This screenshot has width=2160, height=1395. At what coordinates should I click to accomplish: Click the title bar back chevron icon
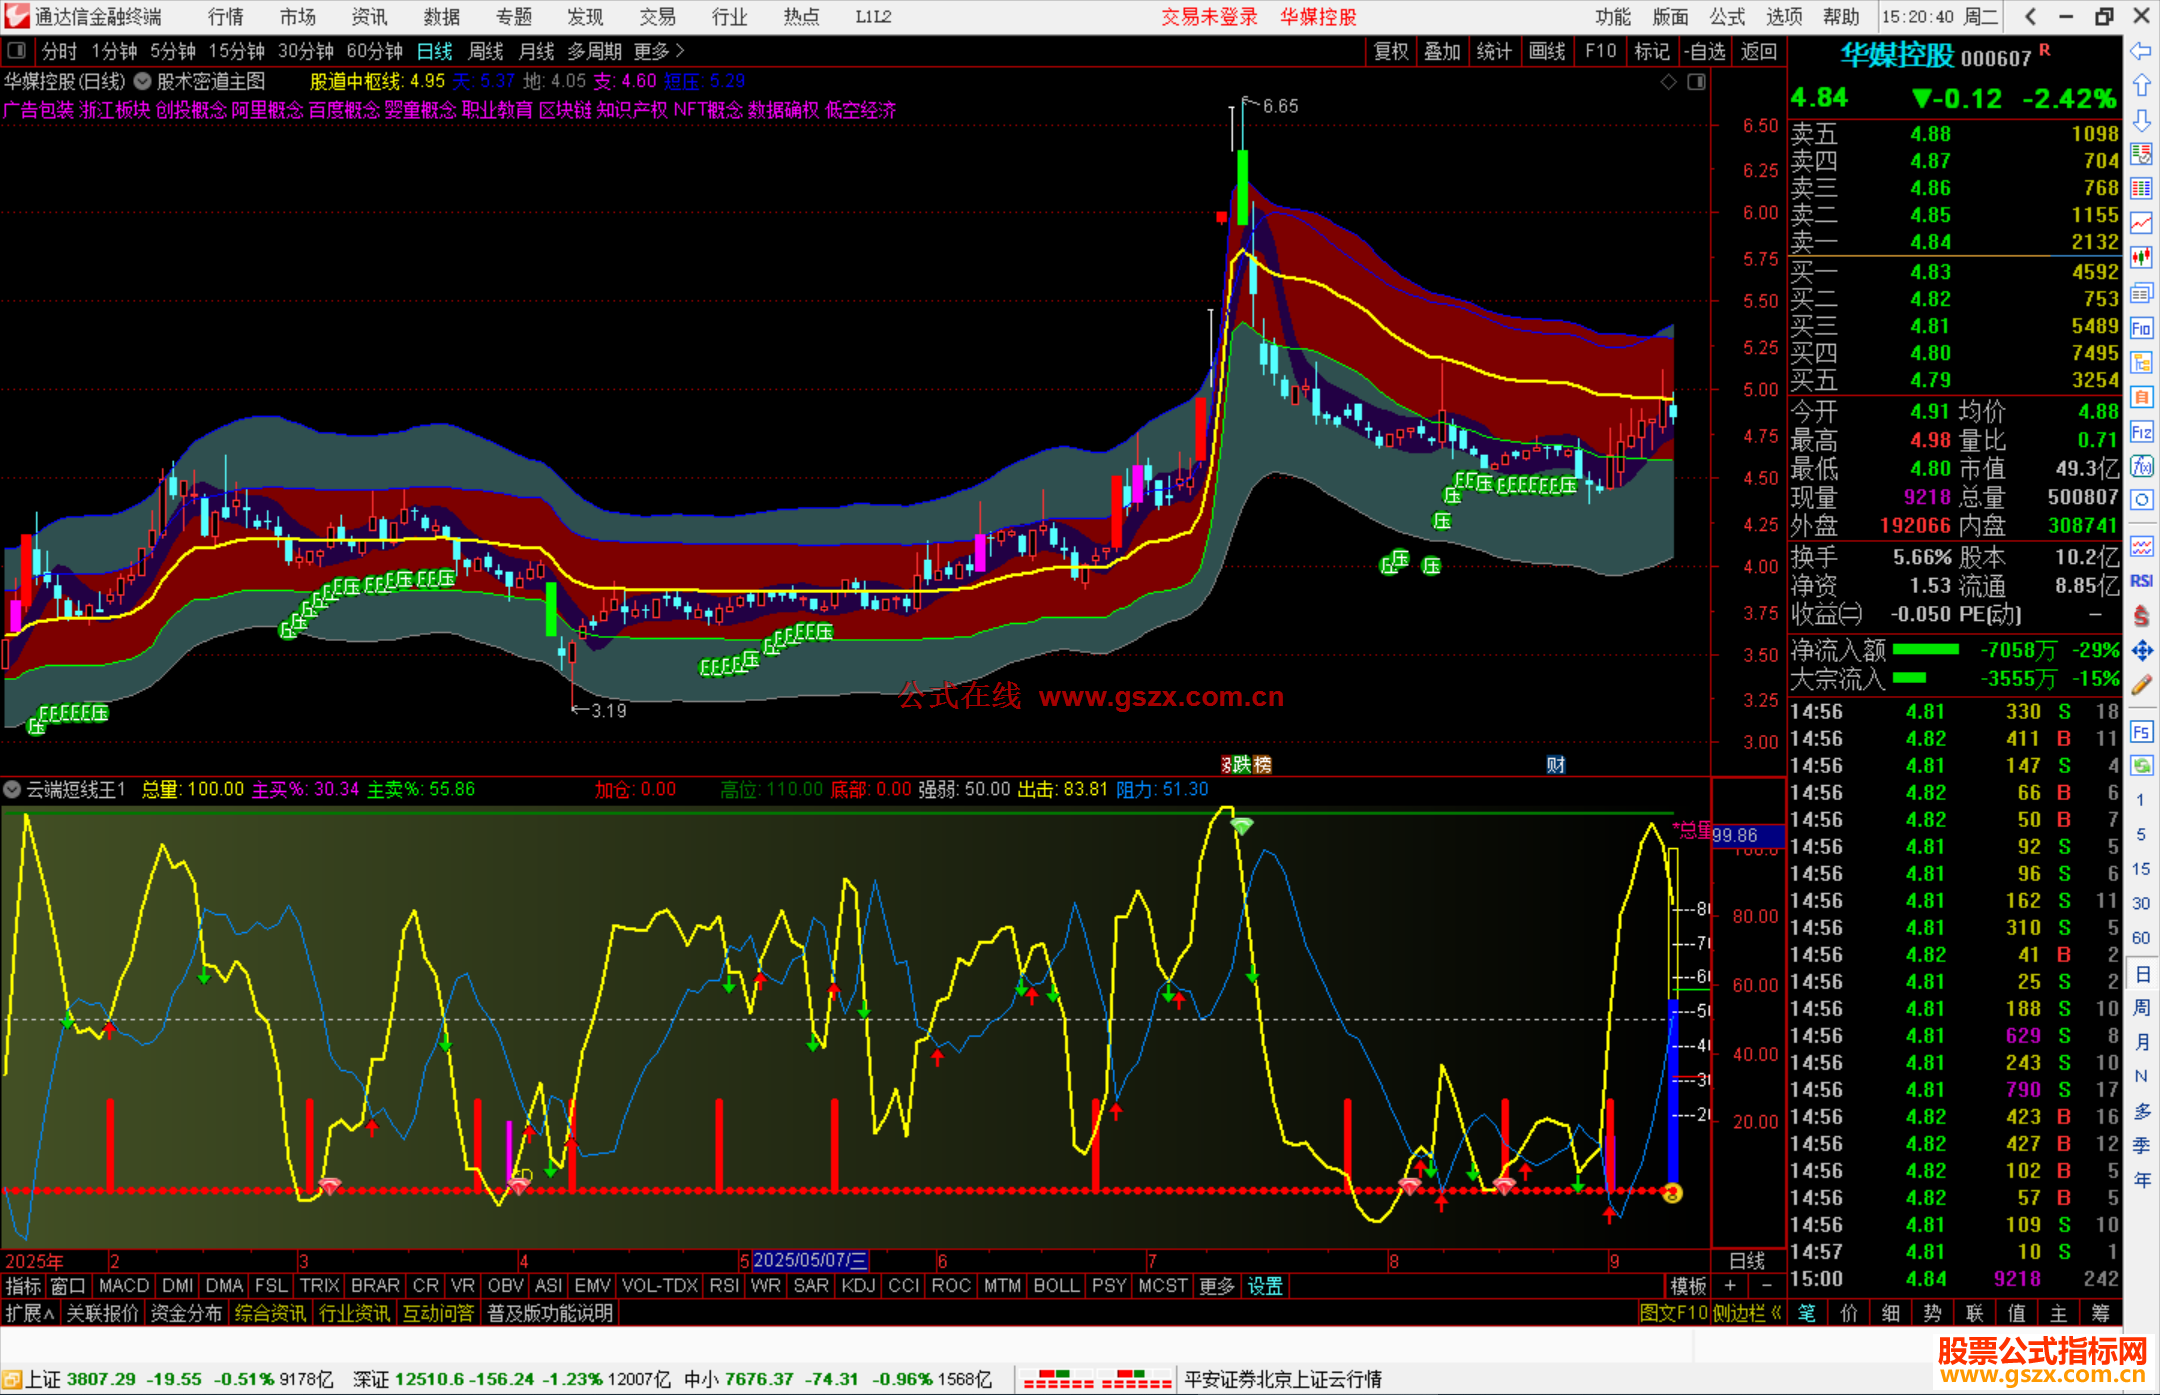(x=2030, y=16)
